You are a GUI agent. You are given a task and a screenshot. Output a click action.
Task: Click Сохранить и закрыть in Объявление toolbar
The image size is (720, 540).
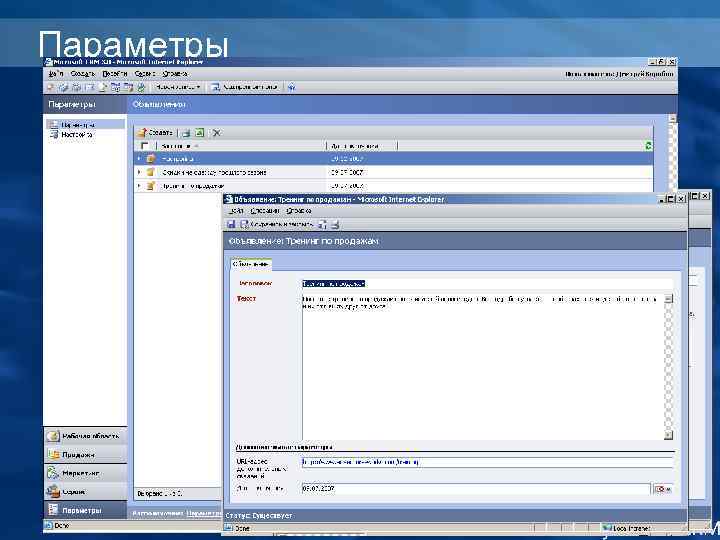pos(277,224)
